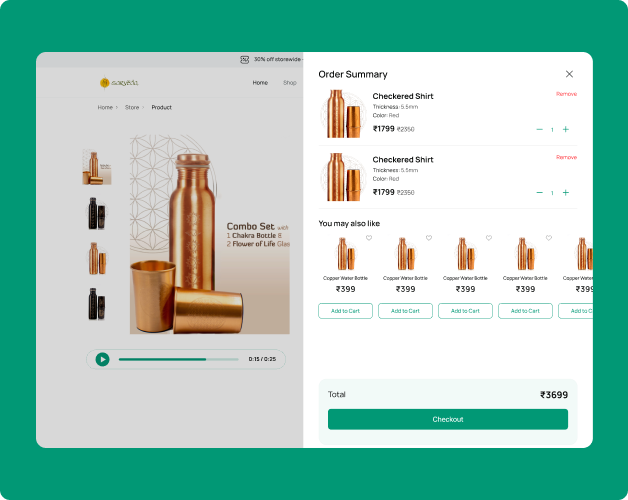Play the product video
This screenshot has width=628, height=500.
click(x=102, y=359)
